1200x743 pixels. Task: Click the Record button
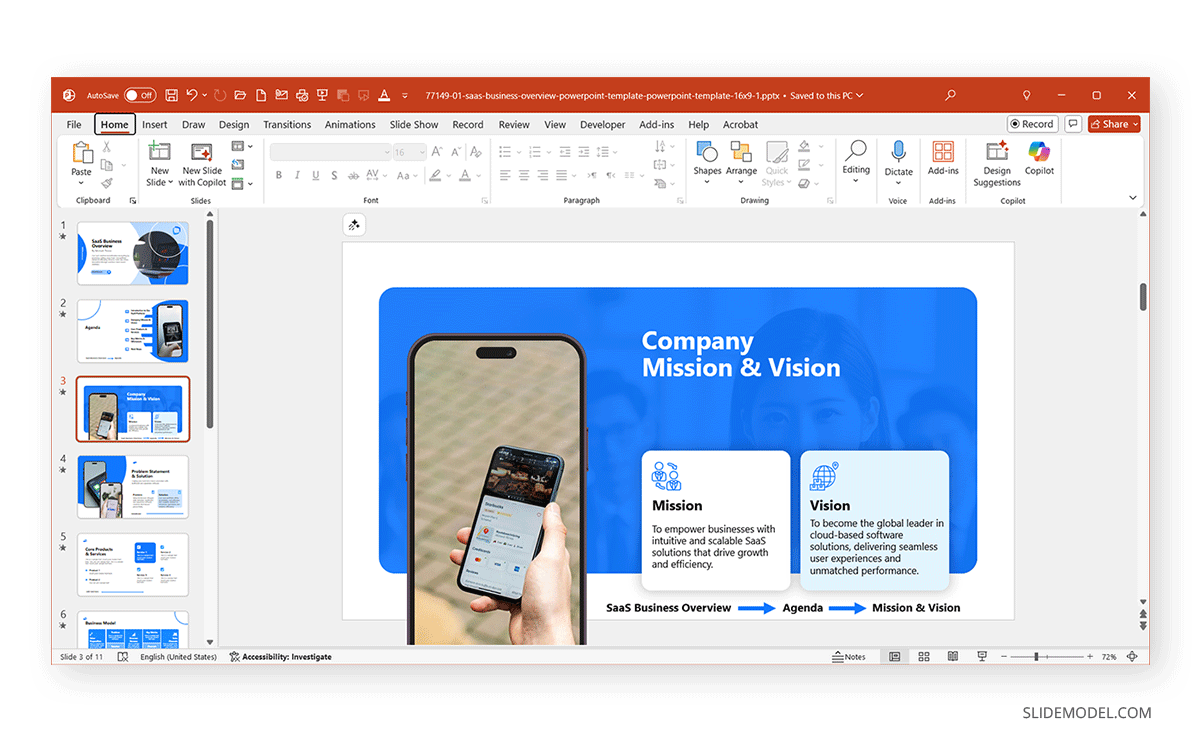coord(1032,123)
